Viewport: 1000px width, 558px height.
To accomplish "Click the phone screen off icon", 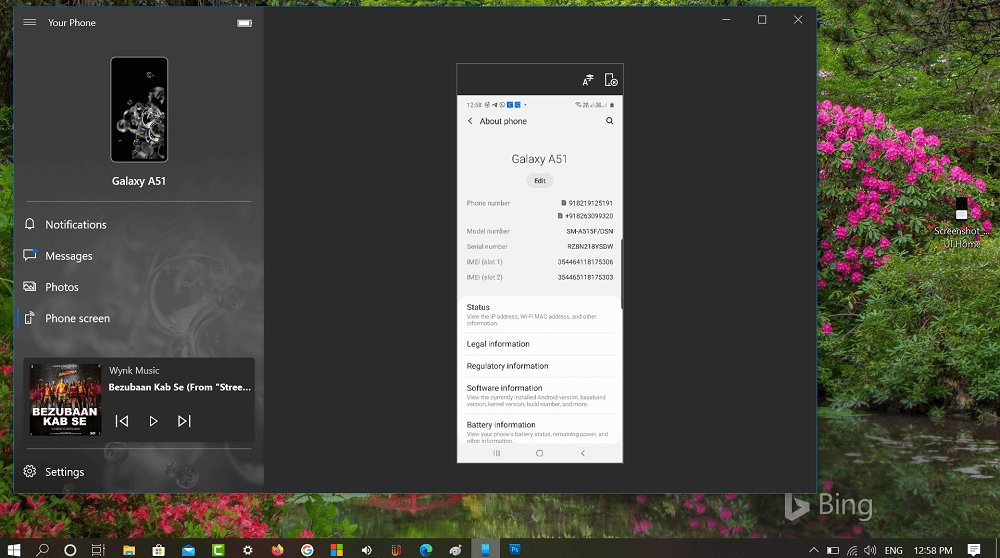I will [611, 80].
